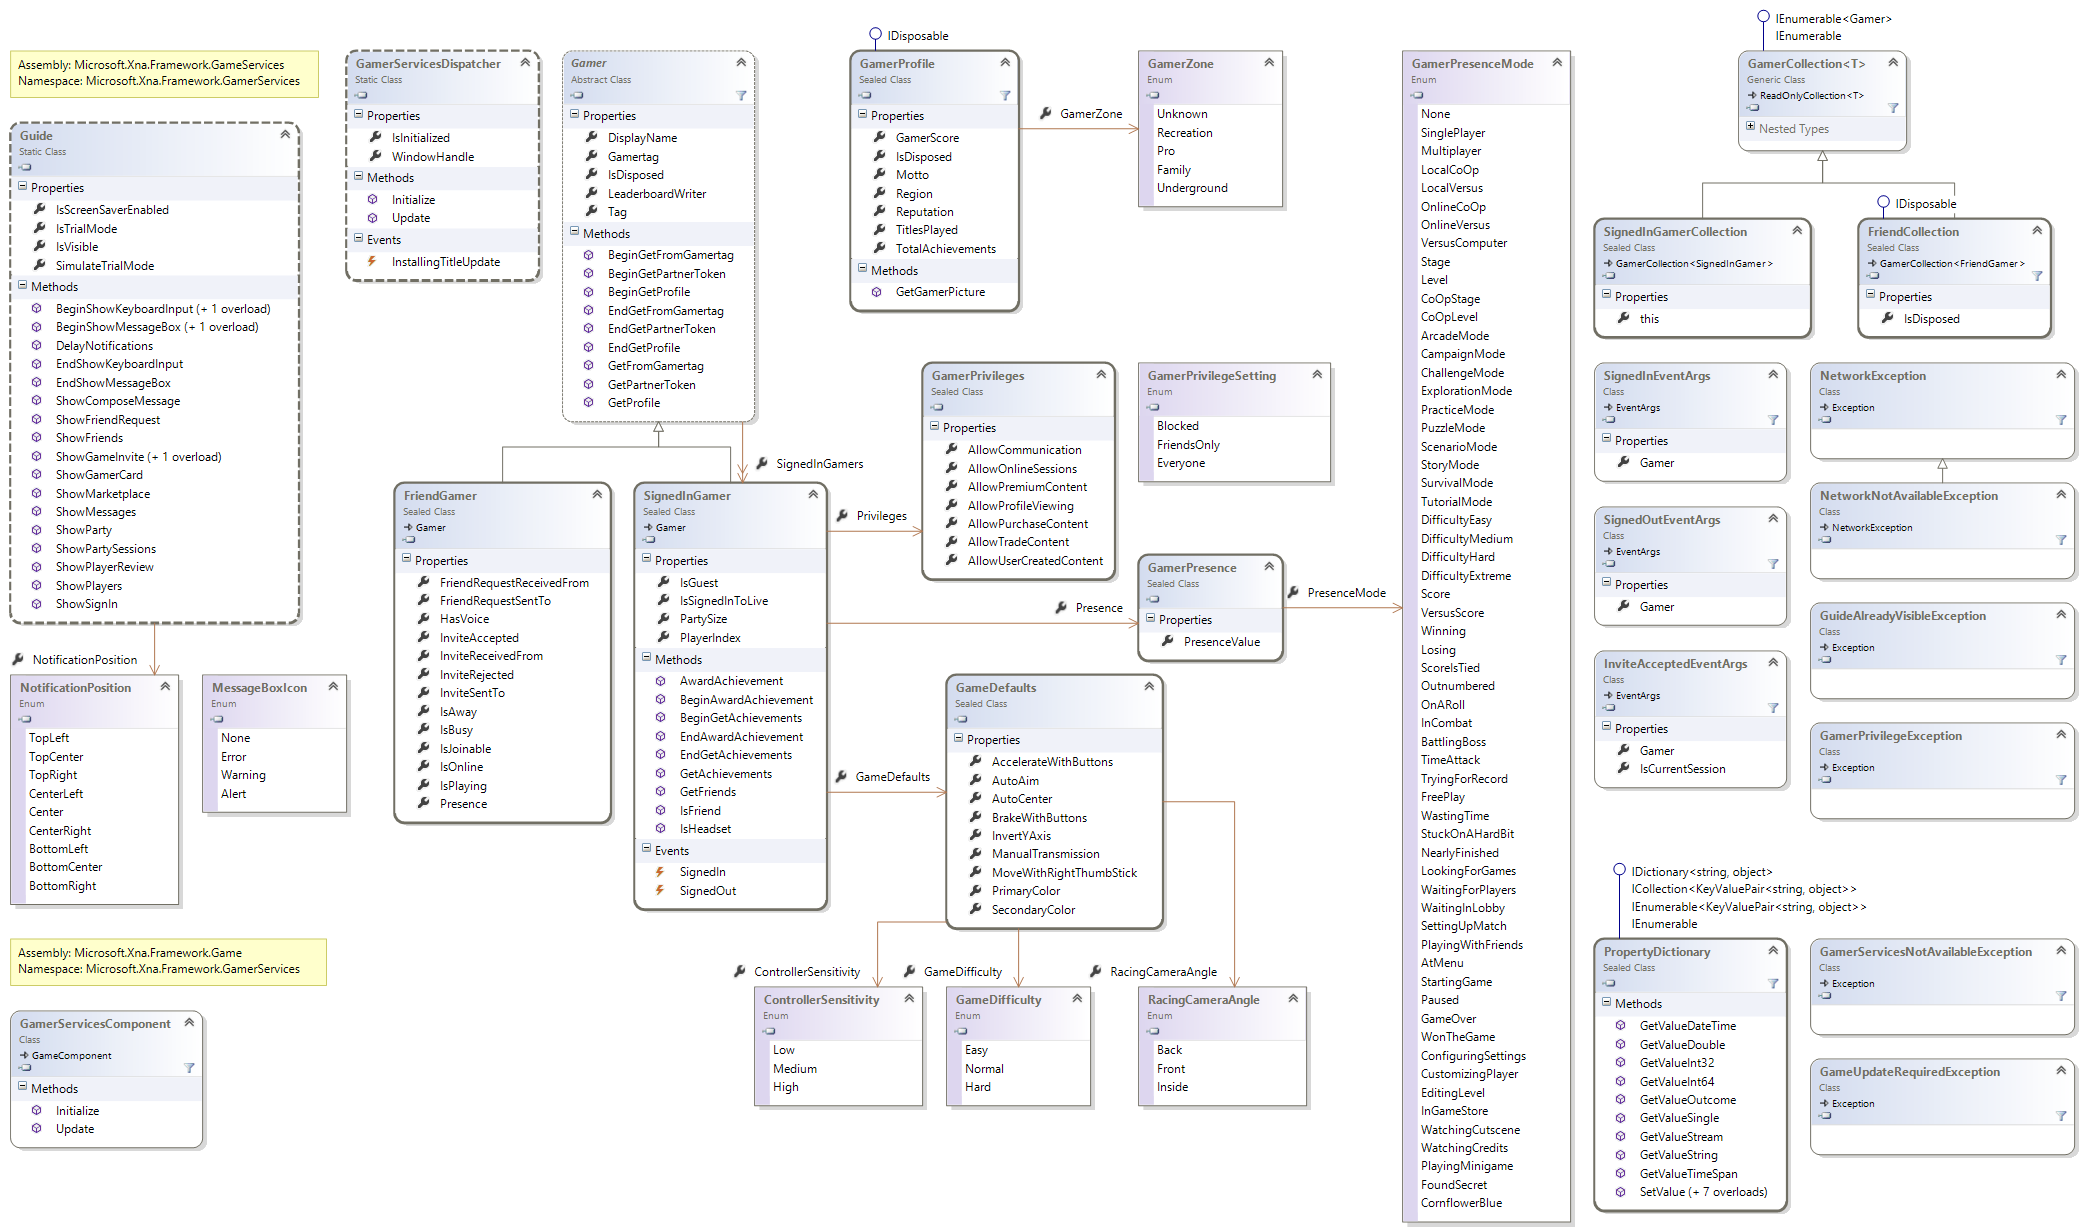This screenshot has height=1231, width=2083.
Task: Select the GamerPresence class header
Action: click(1210, 582)
